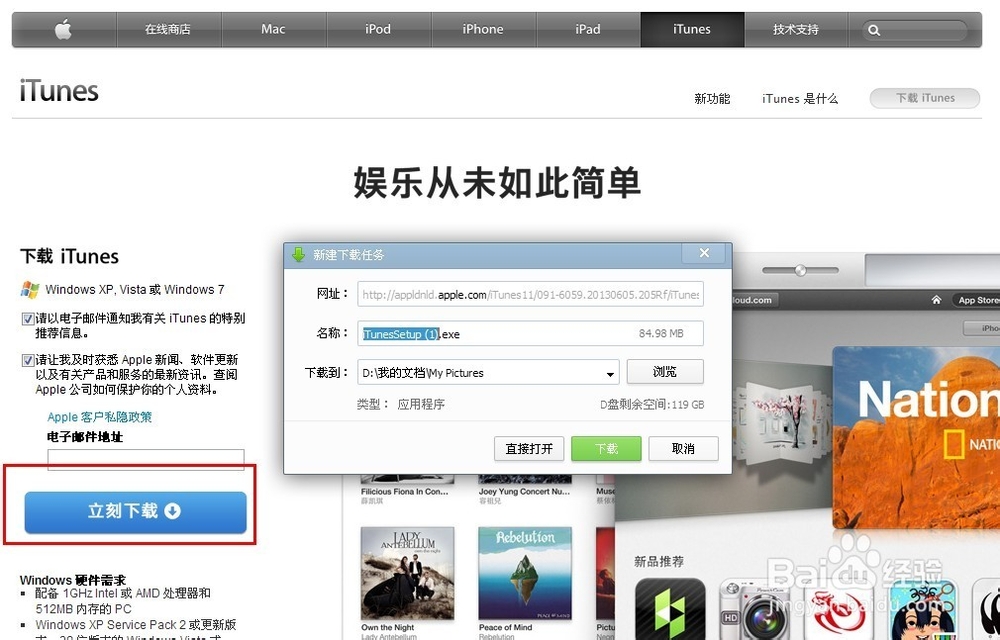The image size is (1000, 640).
Task: Open the 新功能 link
Action: point(712,99)
